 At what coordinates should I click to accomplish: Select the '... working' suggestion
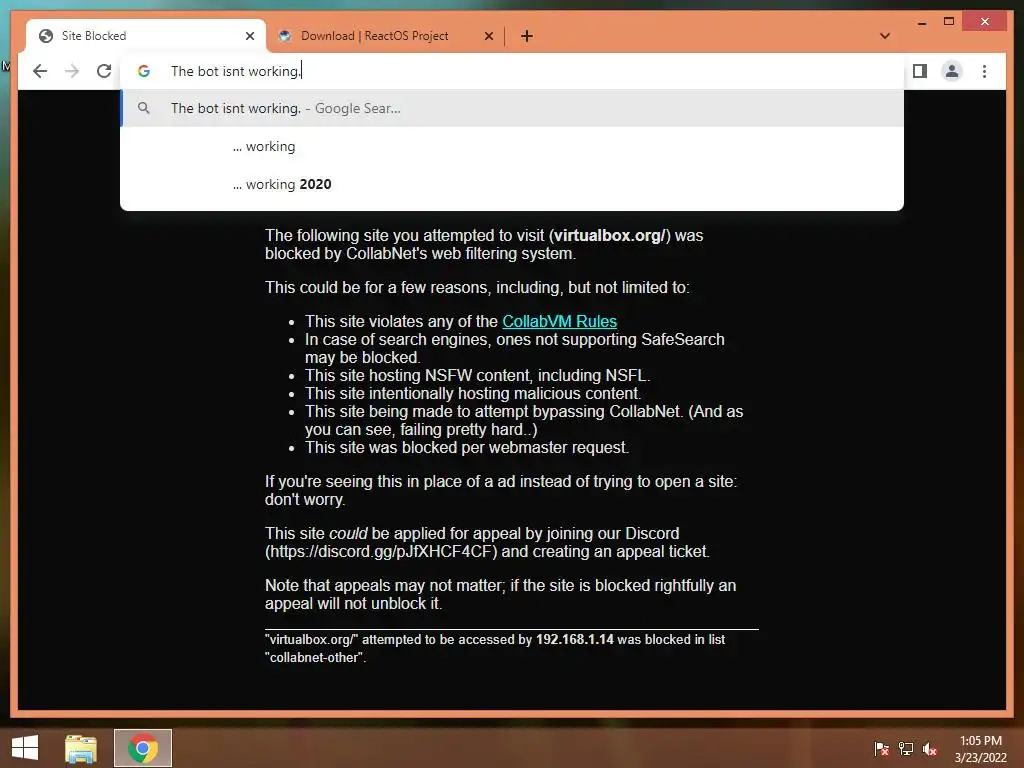click(x=512, y=146)
